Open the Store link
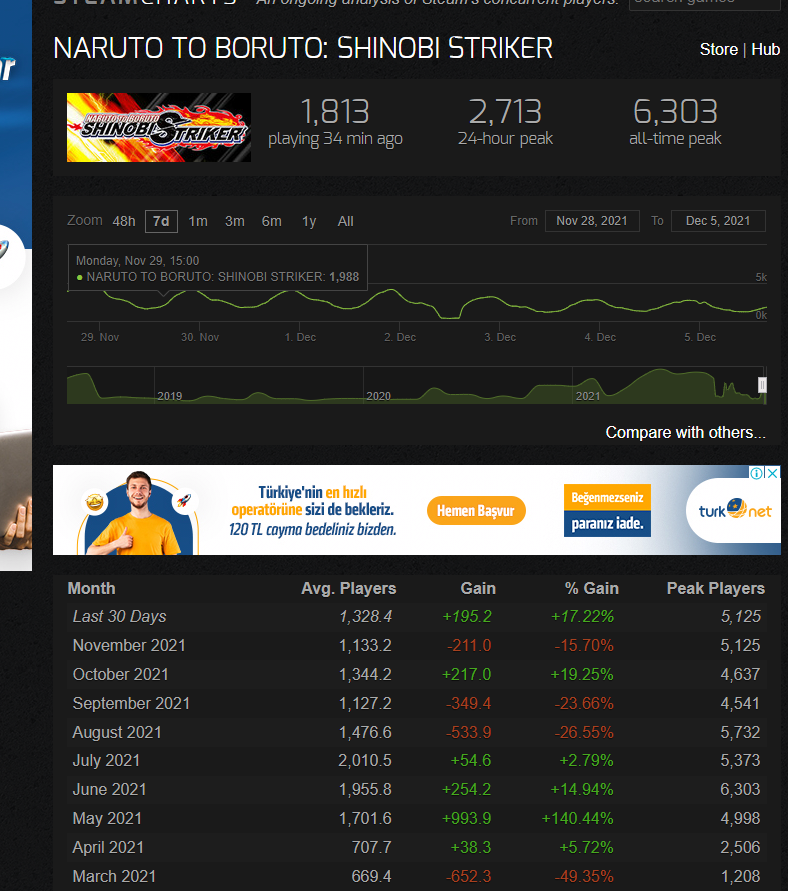788x891 pixels. [718, 49]
